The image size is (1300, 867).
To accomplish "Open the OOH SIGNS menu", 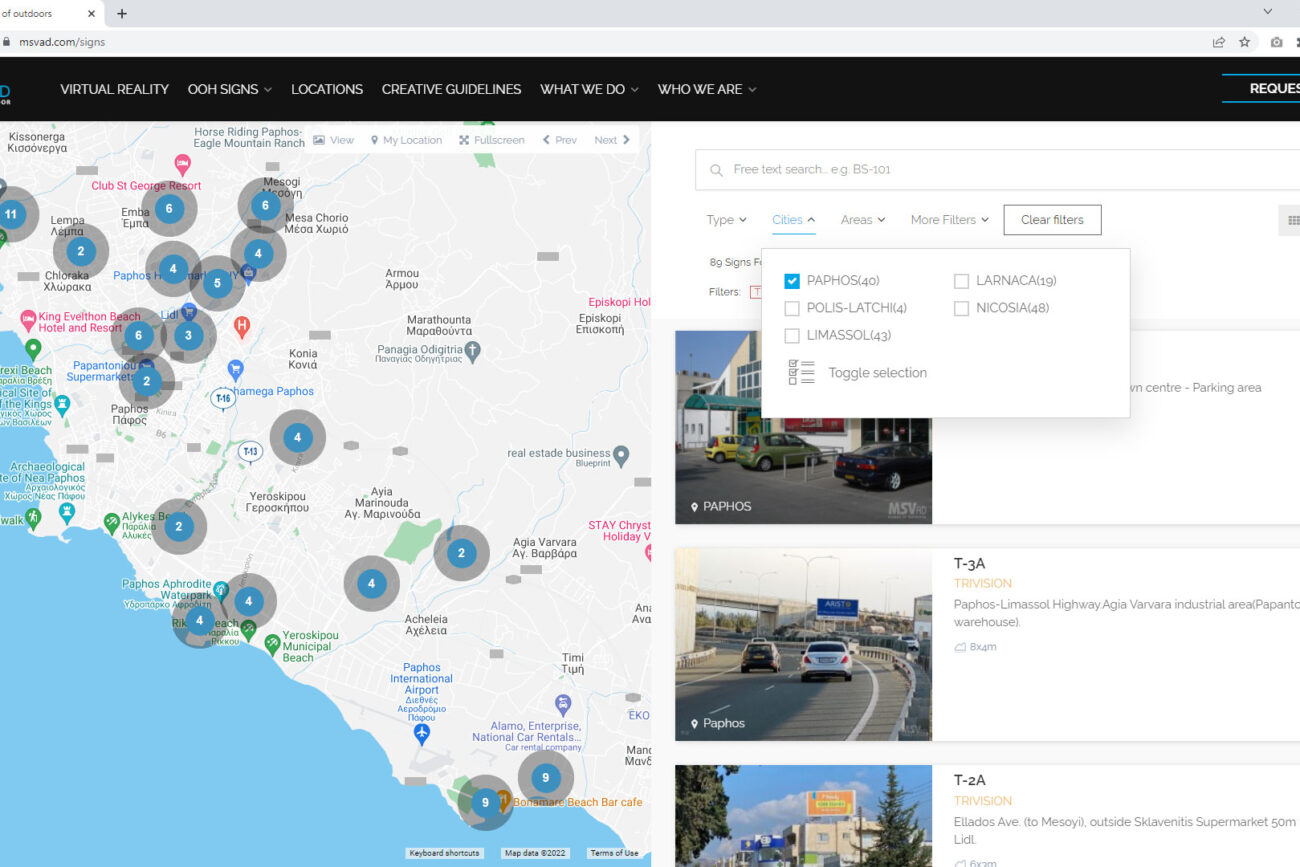I will pyautogui.click(x=229, y=89).
